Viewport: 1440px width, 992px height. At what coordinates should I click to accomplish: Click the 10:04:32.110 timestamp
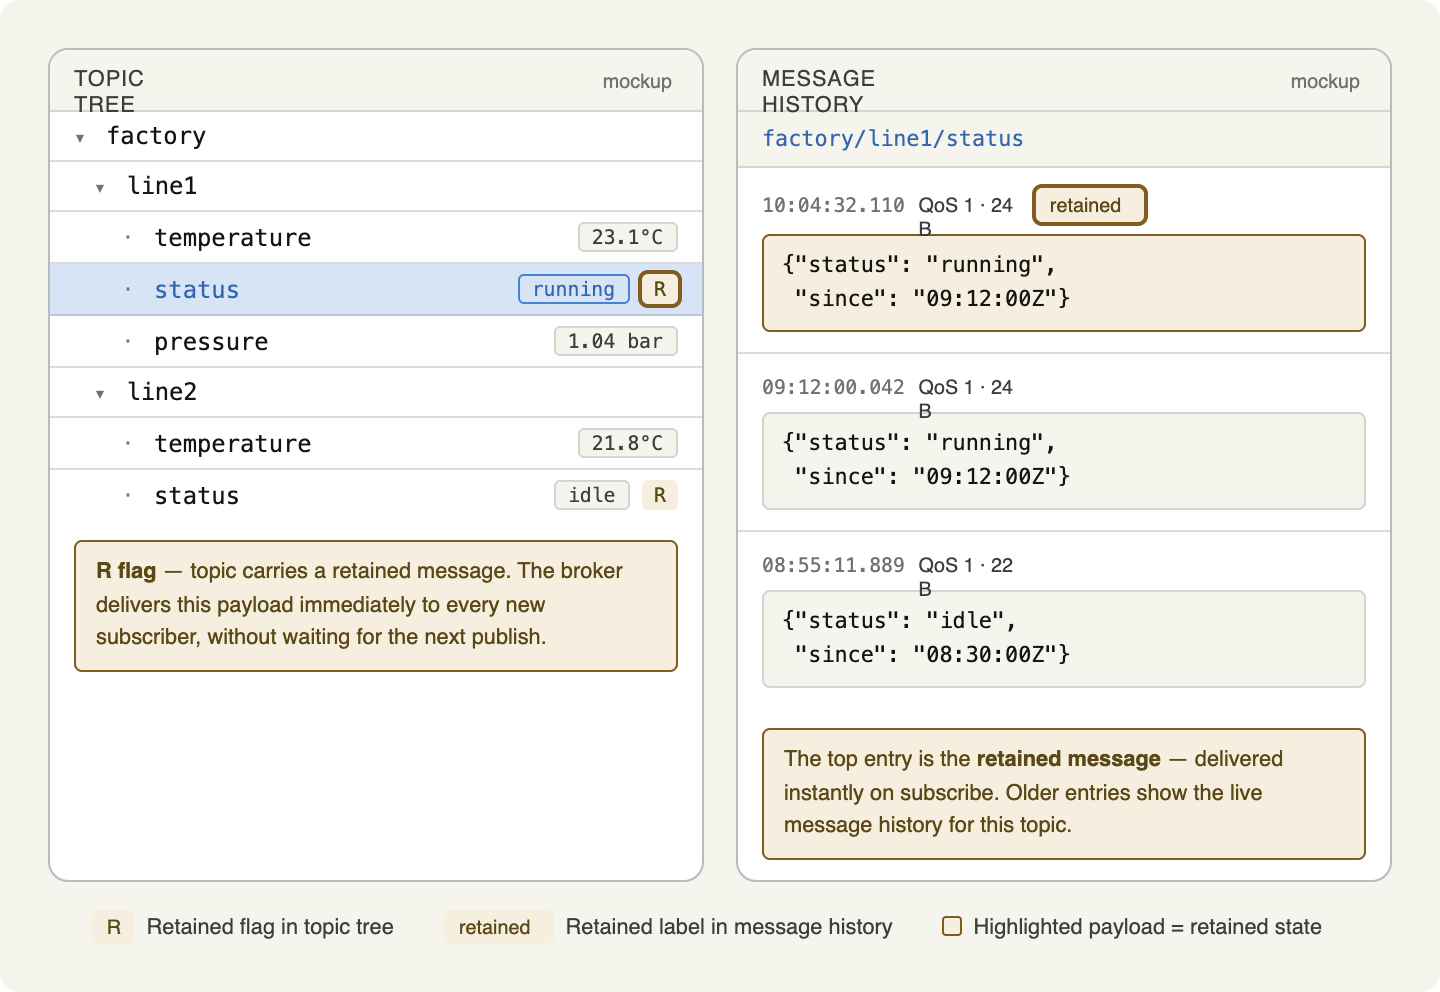[833, 205]
